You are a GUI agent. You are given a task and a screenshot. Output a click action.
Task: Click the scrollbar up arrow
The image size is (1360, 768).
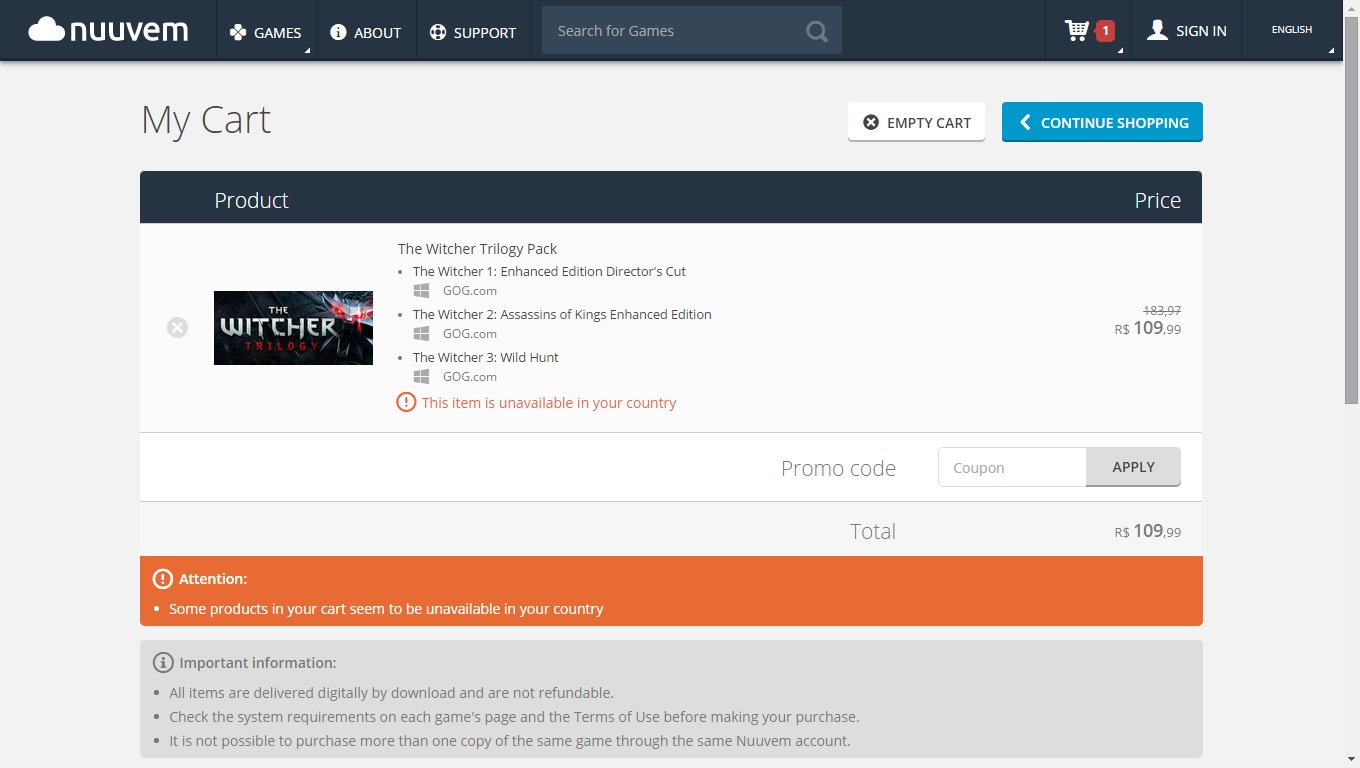(1351, 8)
